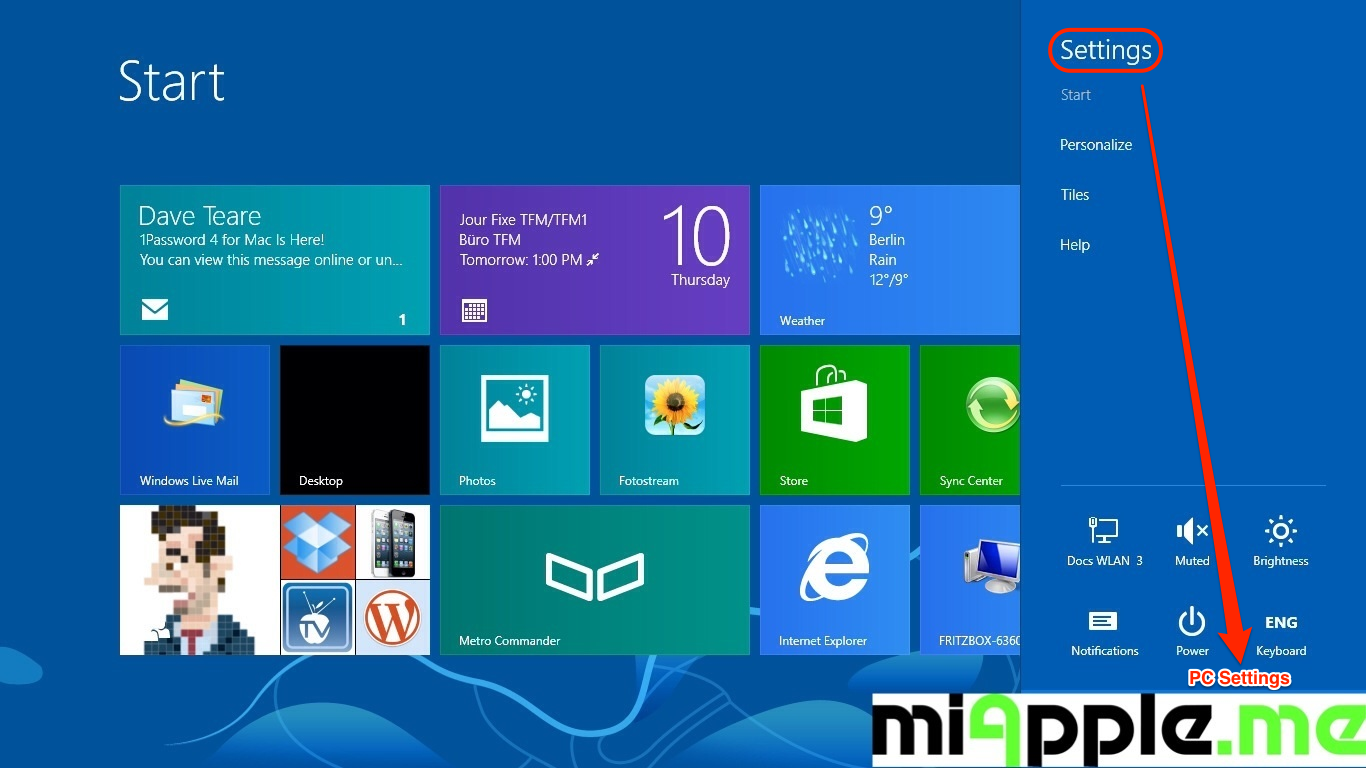Open Metro Commander tile
The width and height of the screenshot is (1366, 768).
pos(594,580)
